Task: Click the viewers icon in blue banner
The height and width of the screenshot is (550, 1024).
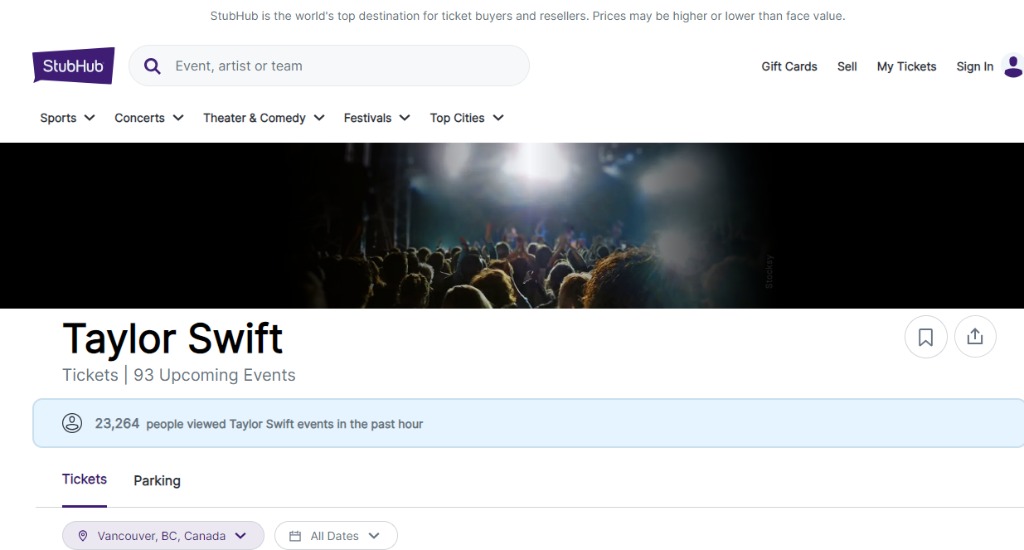Action: 72,423
